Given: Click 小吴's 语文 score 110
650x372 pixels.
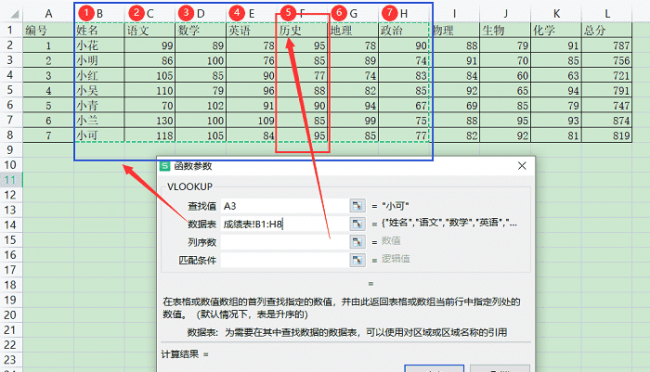Looking at the screenshot, I should tap(150, 90).
